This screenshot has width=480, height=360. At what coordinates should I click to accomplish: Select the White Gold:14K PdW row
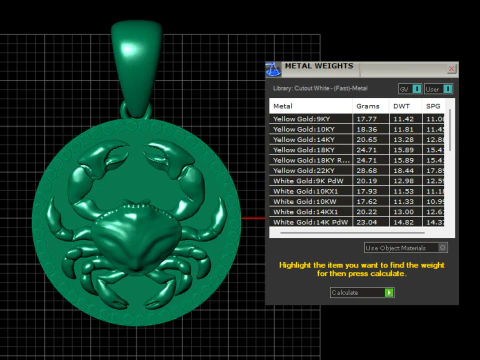coord(357,222)
